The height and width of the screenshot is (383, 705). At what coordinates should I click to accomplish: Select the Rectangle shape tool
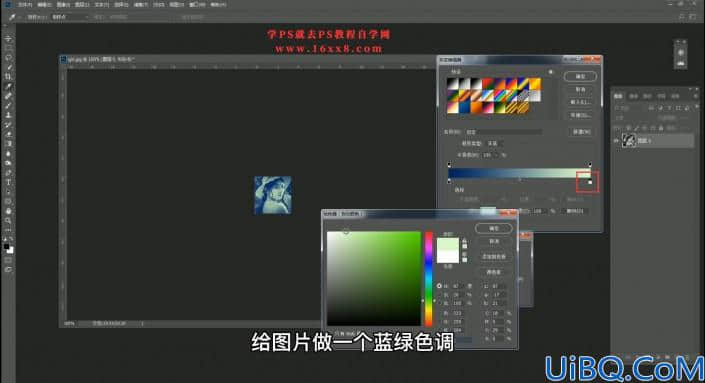(x=8, y=201)
